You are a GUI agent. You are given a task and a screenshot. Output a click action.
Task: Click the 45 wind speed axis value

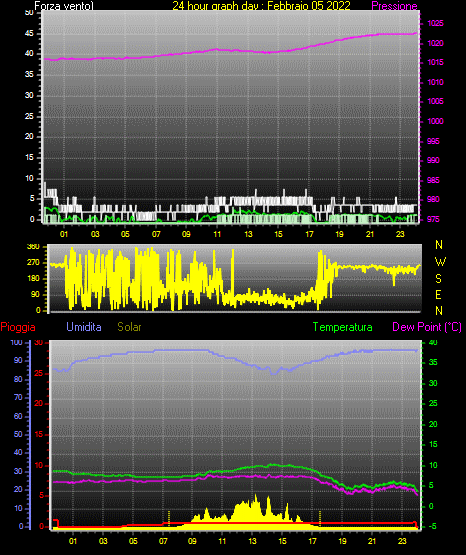[29, 34]
